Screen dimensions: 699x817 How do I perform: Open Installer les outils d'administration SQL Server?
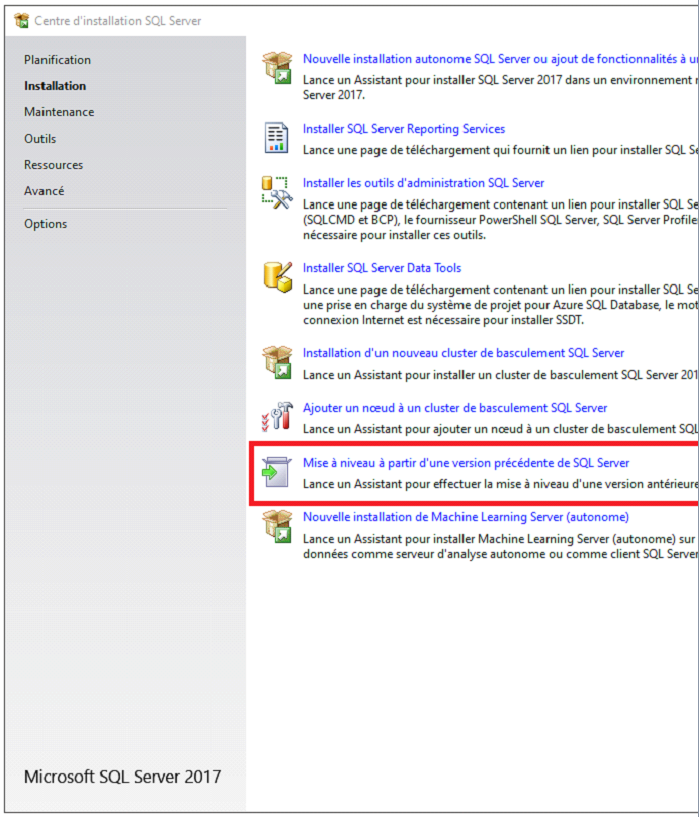tap(423, 183)
